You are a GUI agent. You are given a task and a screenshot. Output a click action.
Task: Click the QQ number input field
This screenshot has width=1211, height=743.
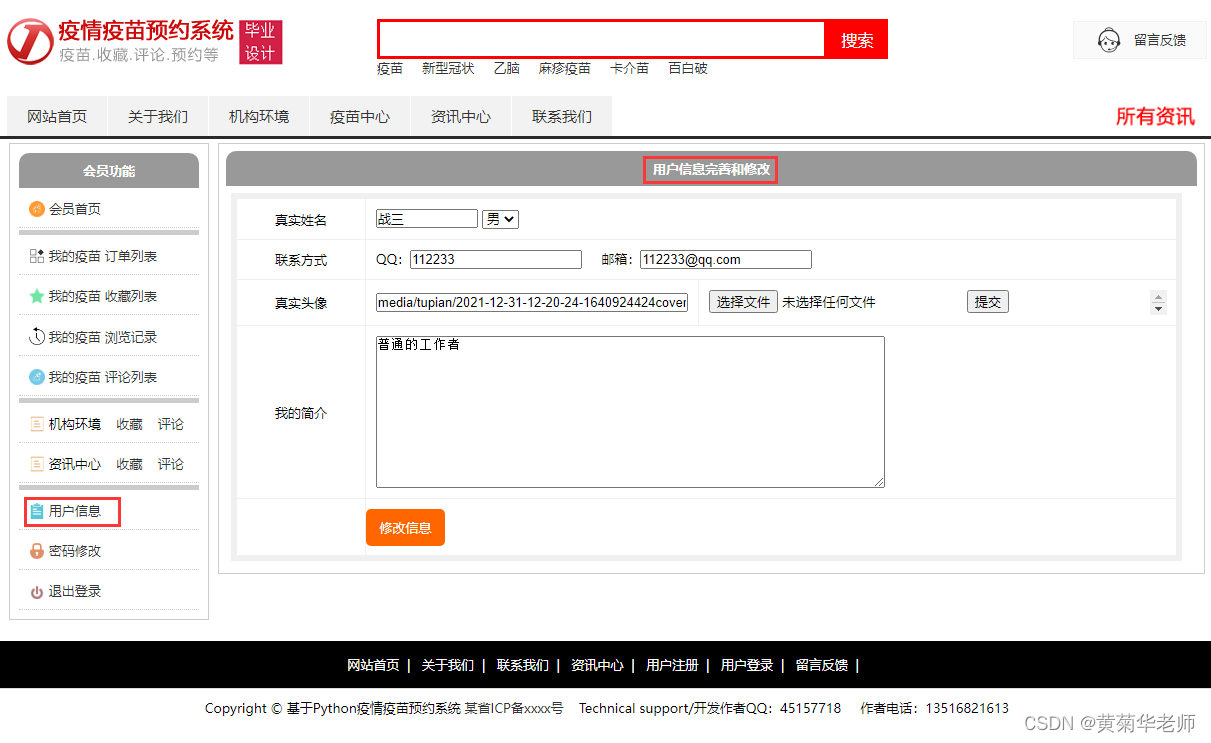point(496,260)
